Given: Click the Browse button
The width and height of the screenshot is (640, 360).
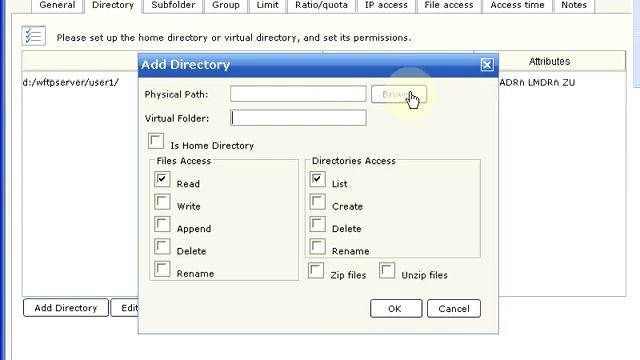Looking at the screenshot, I should tap(399, 94).
